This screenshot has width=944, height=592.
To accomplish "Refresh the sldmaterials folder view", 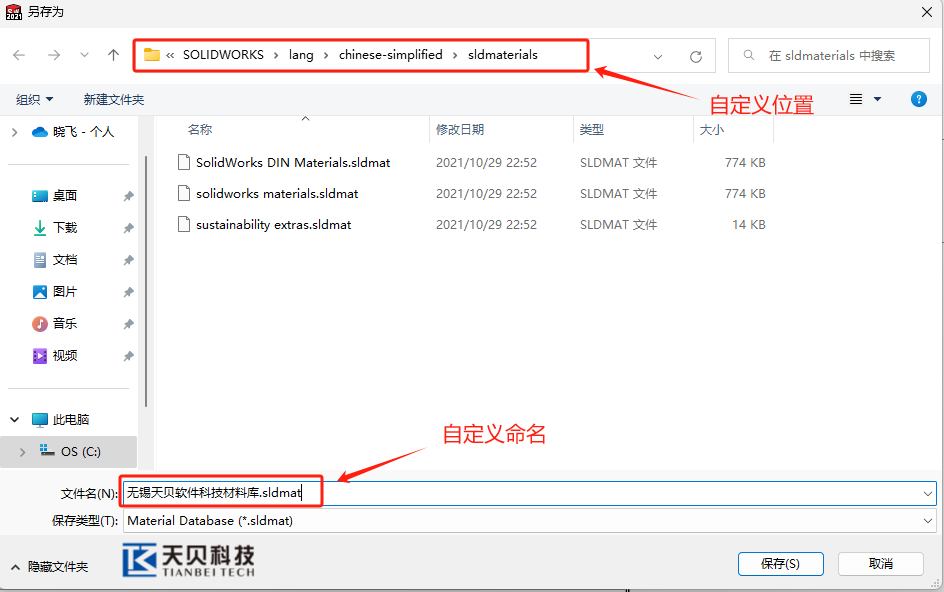I will [x=696, y=57].
